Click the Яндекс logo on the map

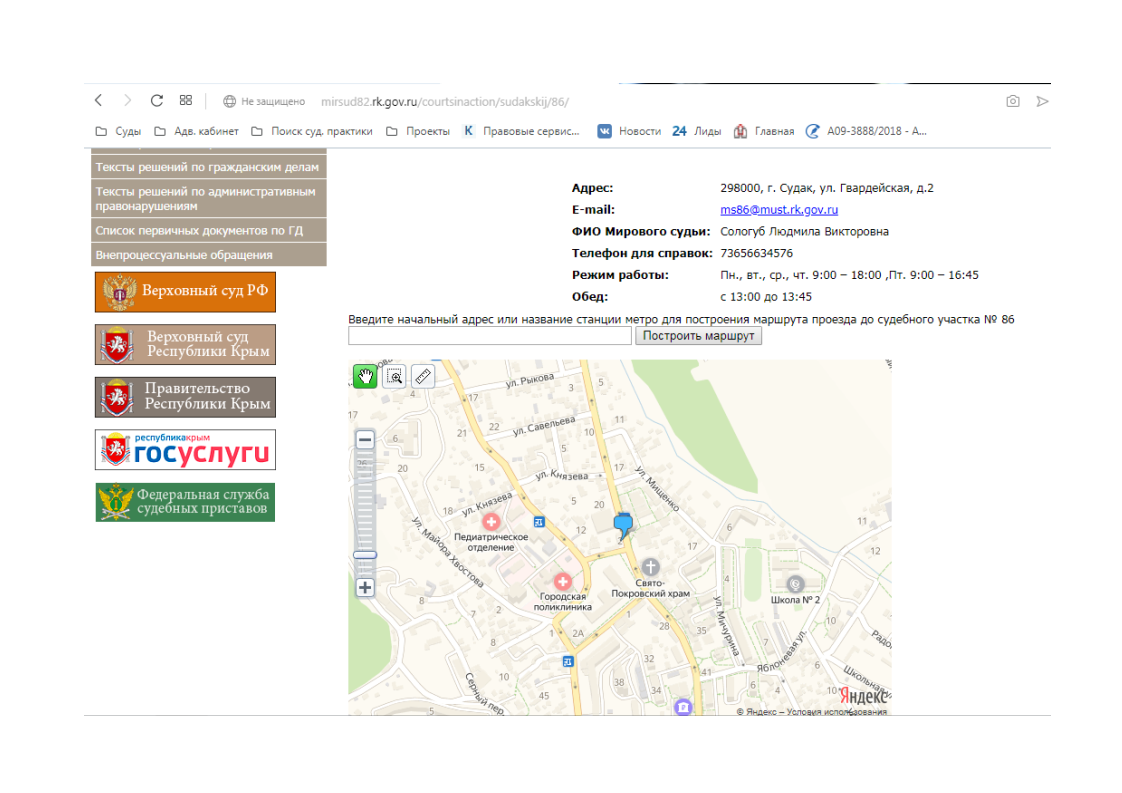coord(864,695)
